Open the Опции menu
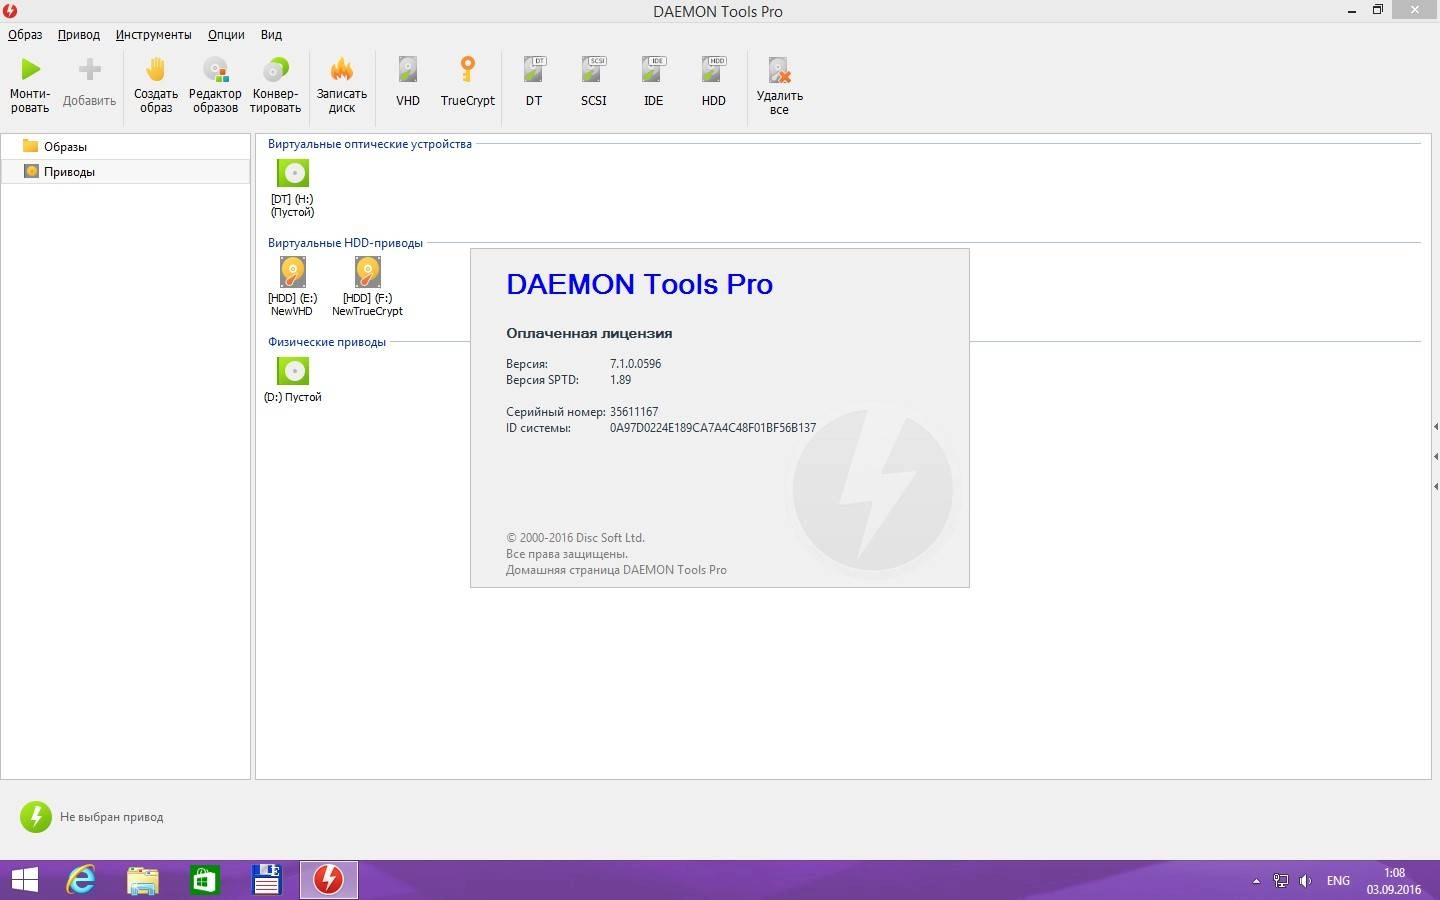 point(226,34)
